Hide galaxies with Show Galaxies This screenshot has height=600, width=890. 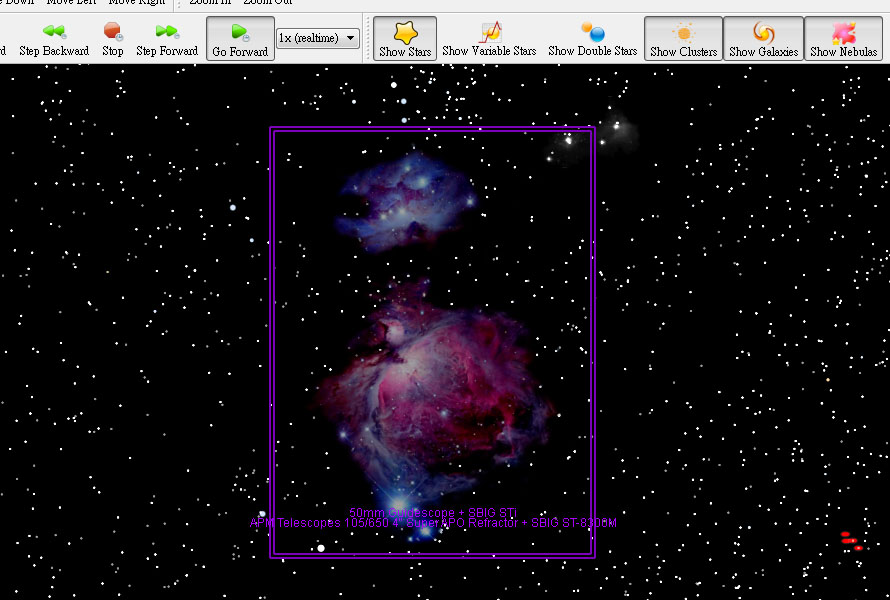click(x=763, y=38)
